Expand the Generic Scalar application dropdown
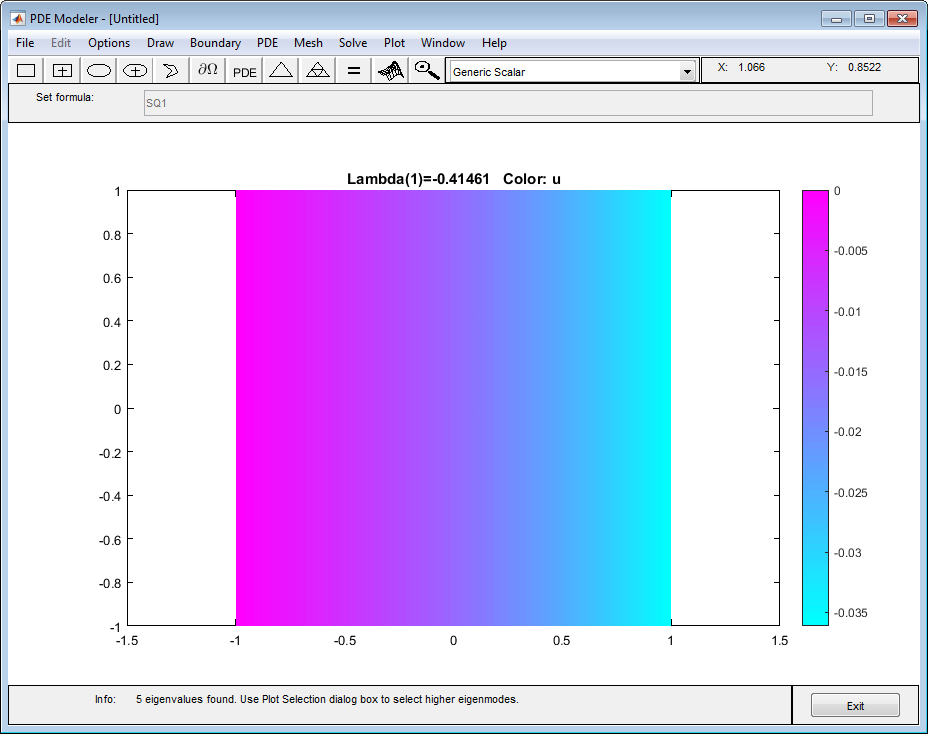Viewport: 928px width, 734px height. (x=687, y=72)
